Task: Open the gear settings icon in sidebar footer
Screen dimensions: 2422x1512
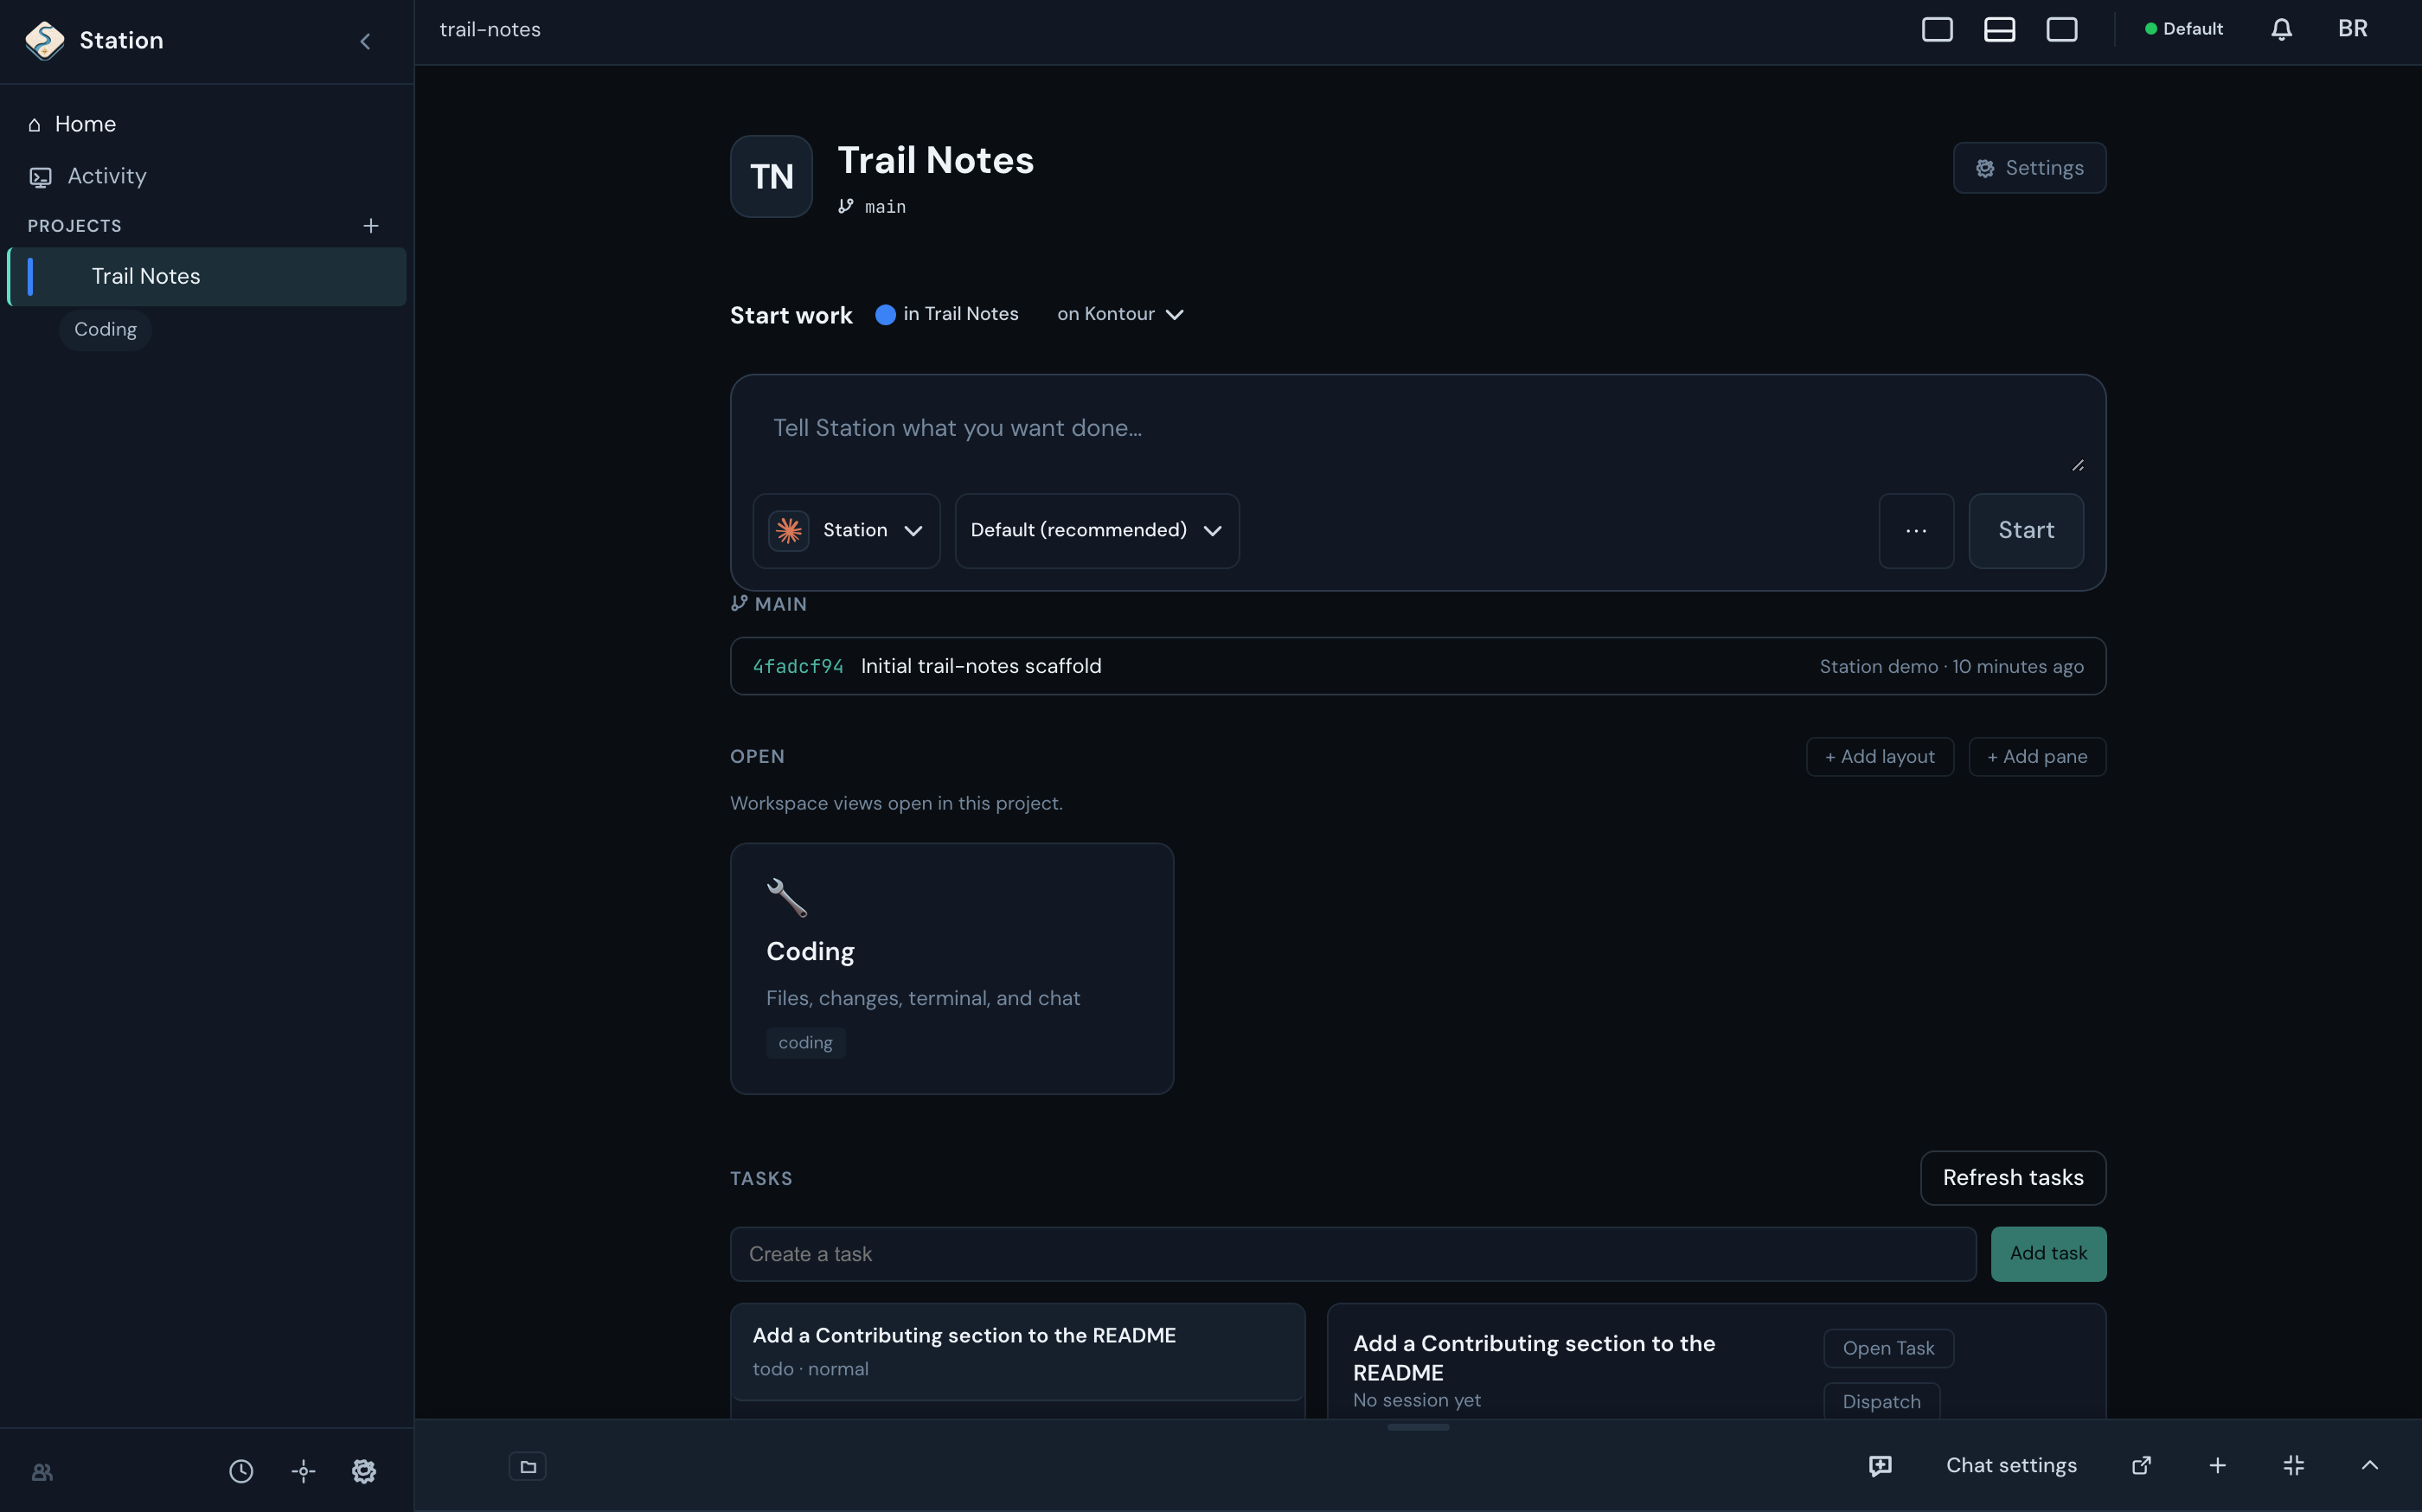Action: [x=364, y=1471]
